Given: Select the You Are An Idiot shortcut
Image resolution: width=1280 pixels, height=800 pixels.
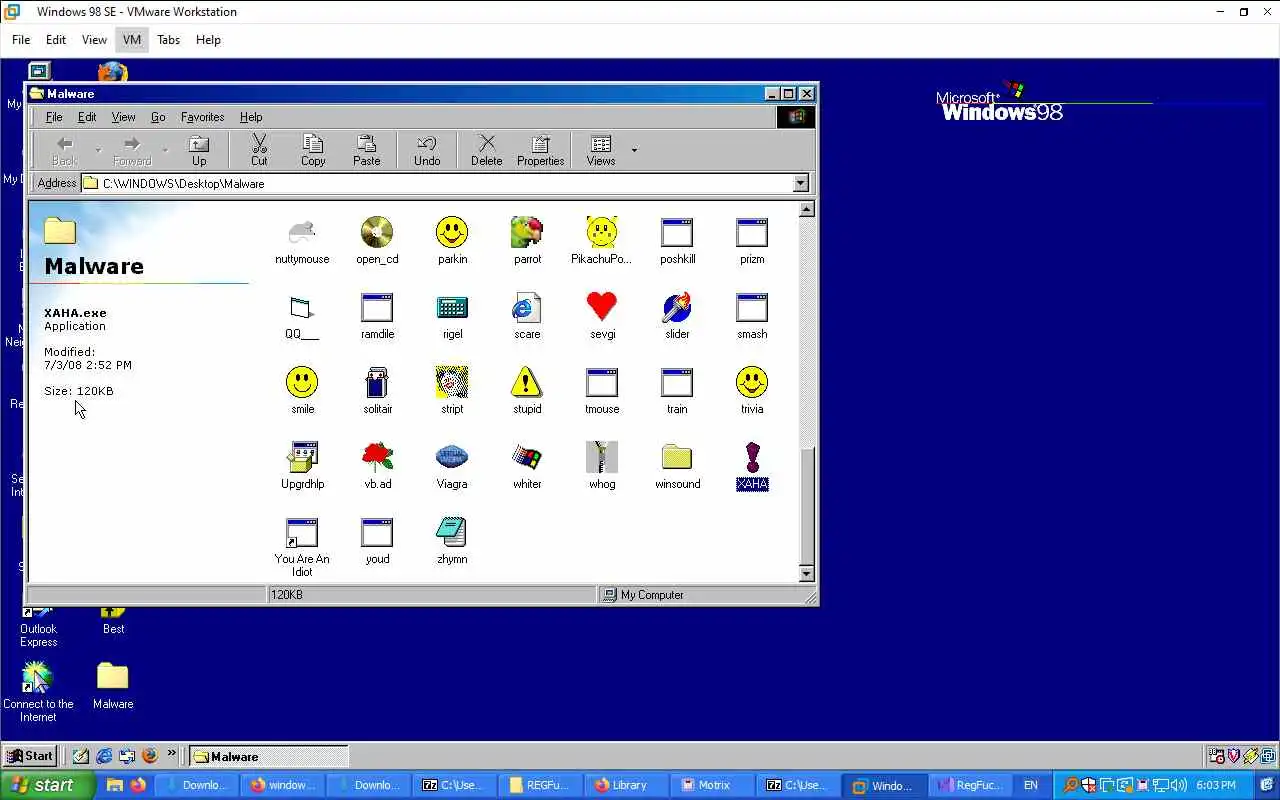Looking at the screenshot, I should pos(302,532).
